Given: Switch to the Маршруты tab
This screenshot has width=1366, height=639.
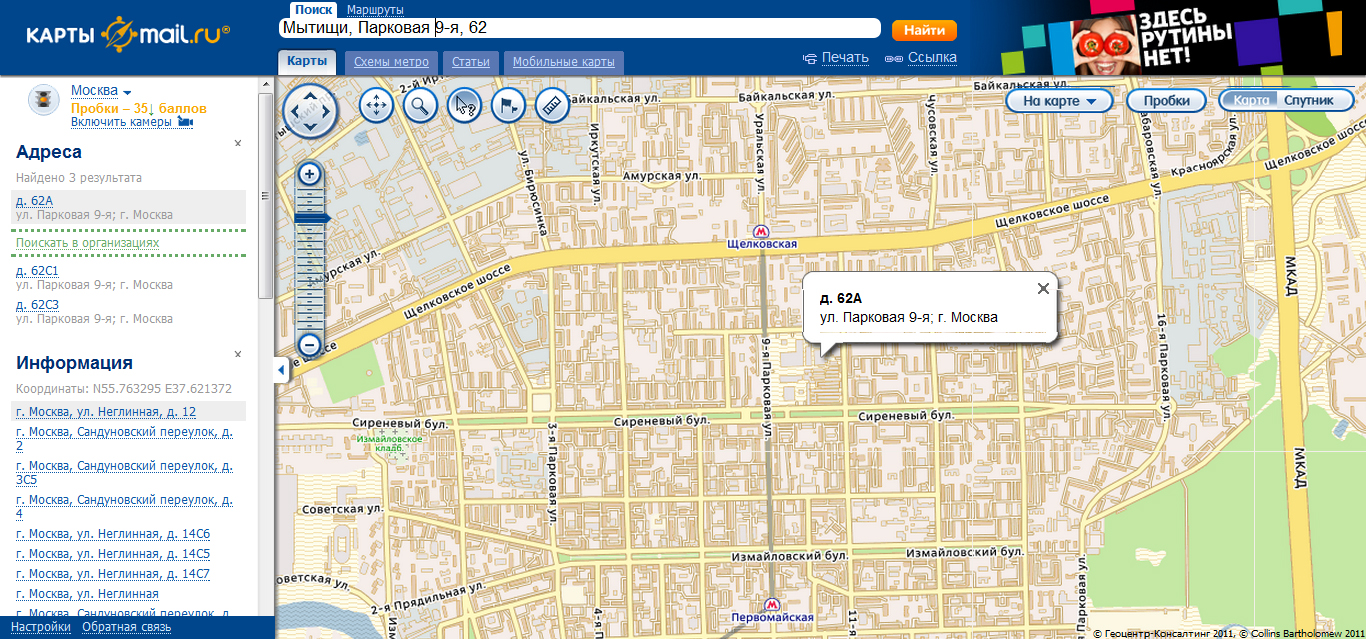Looking at the screenshot, I should (375, 9).
